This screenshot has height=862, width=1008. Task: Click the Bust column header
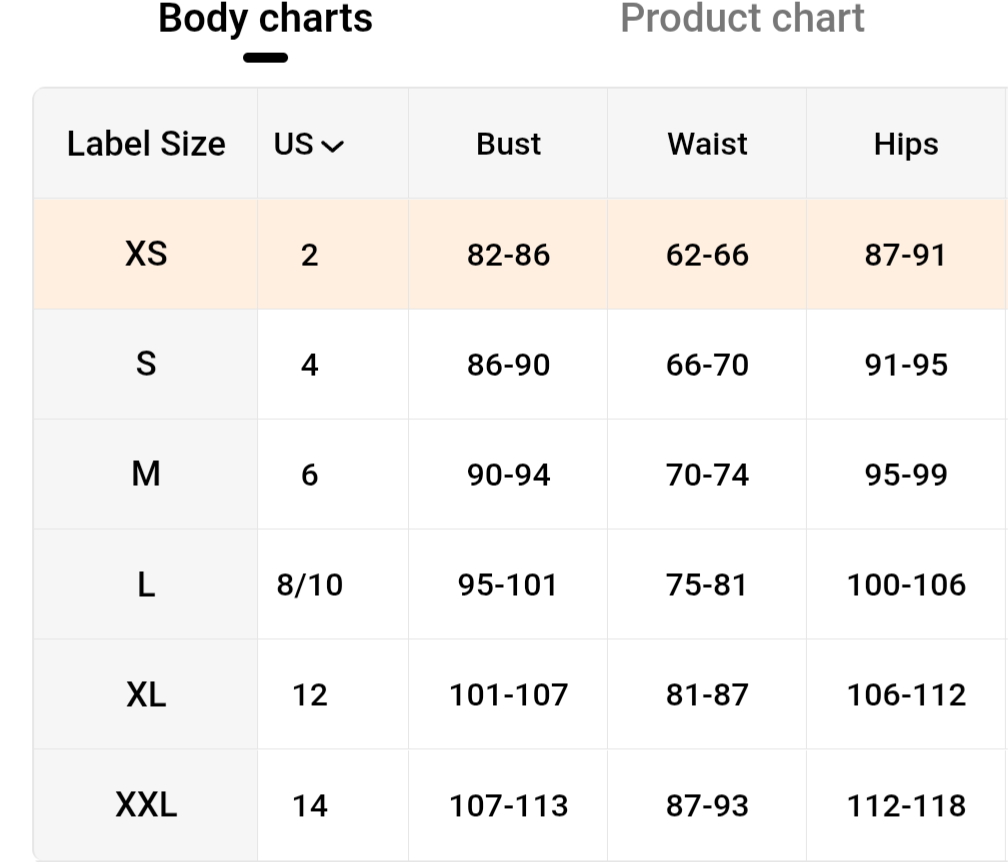(x=508, y=144)
